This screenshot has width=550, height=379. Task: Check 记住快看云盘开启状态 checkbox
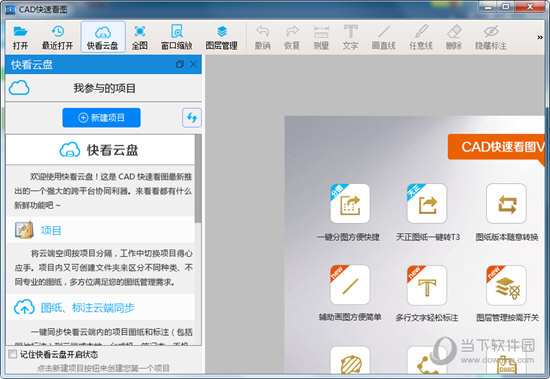coord(13,354)
